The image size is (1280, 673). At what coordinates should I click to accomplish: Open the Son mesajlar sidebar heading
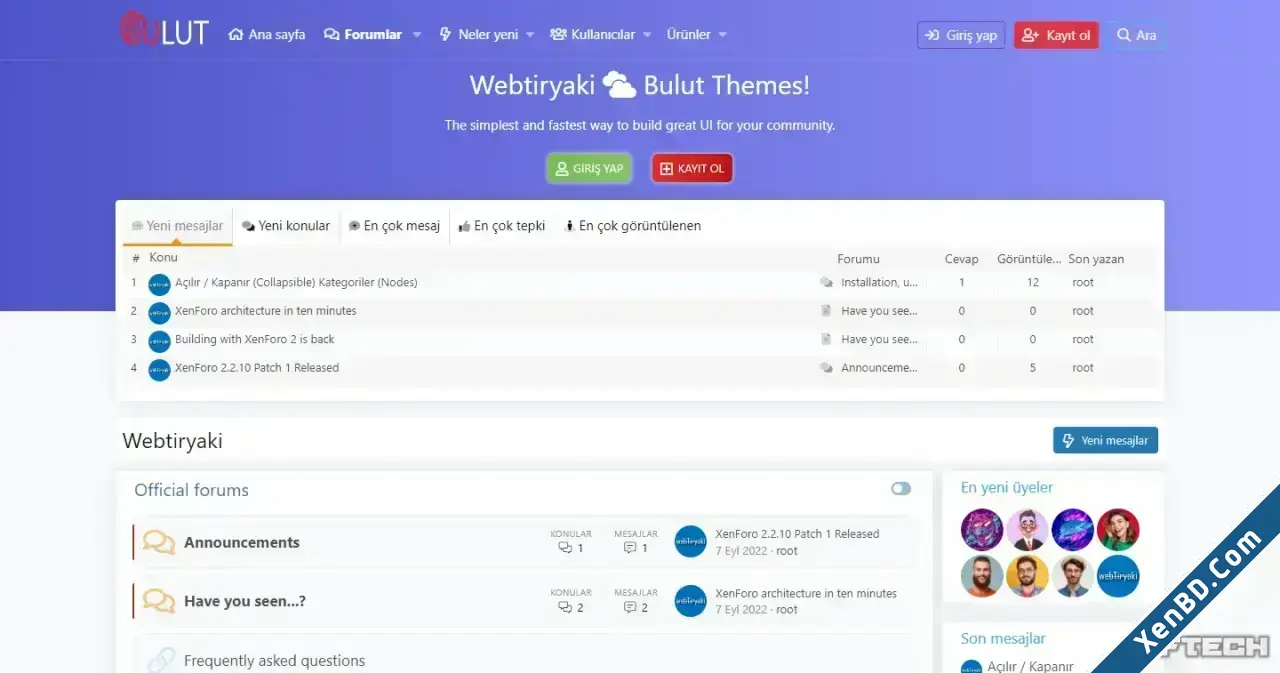1003,639
